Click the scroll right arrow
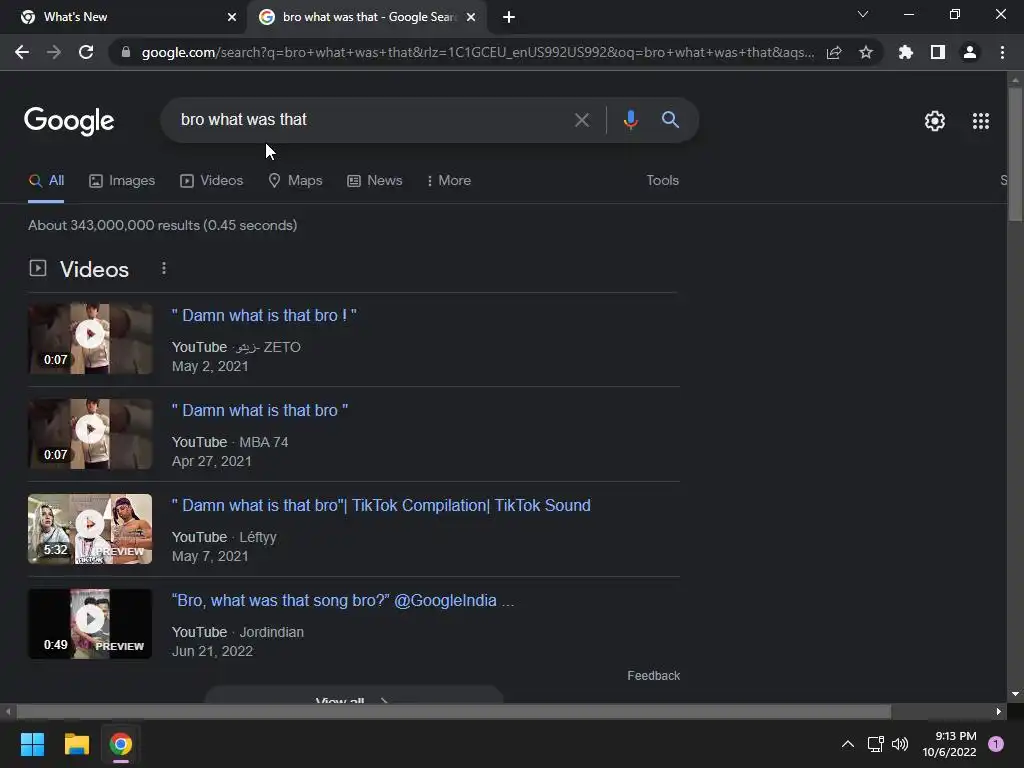The image size is (1024, 768). [x=999, y=711]
